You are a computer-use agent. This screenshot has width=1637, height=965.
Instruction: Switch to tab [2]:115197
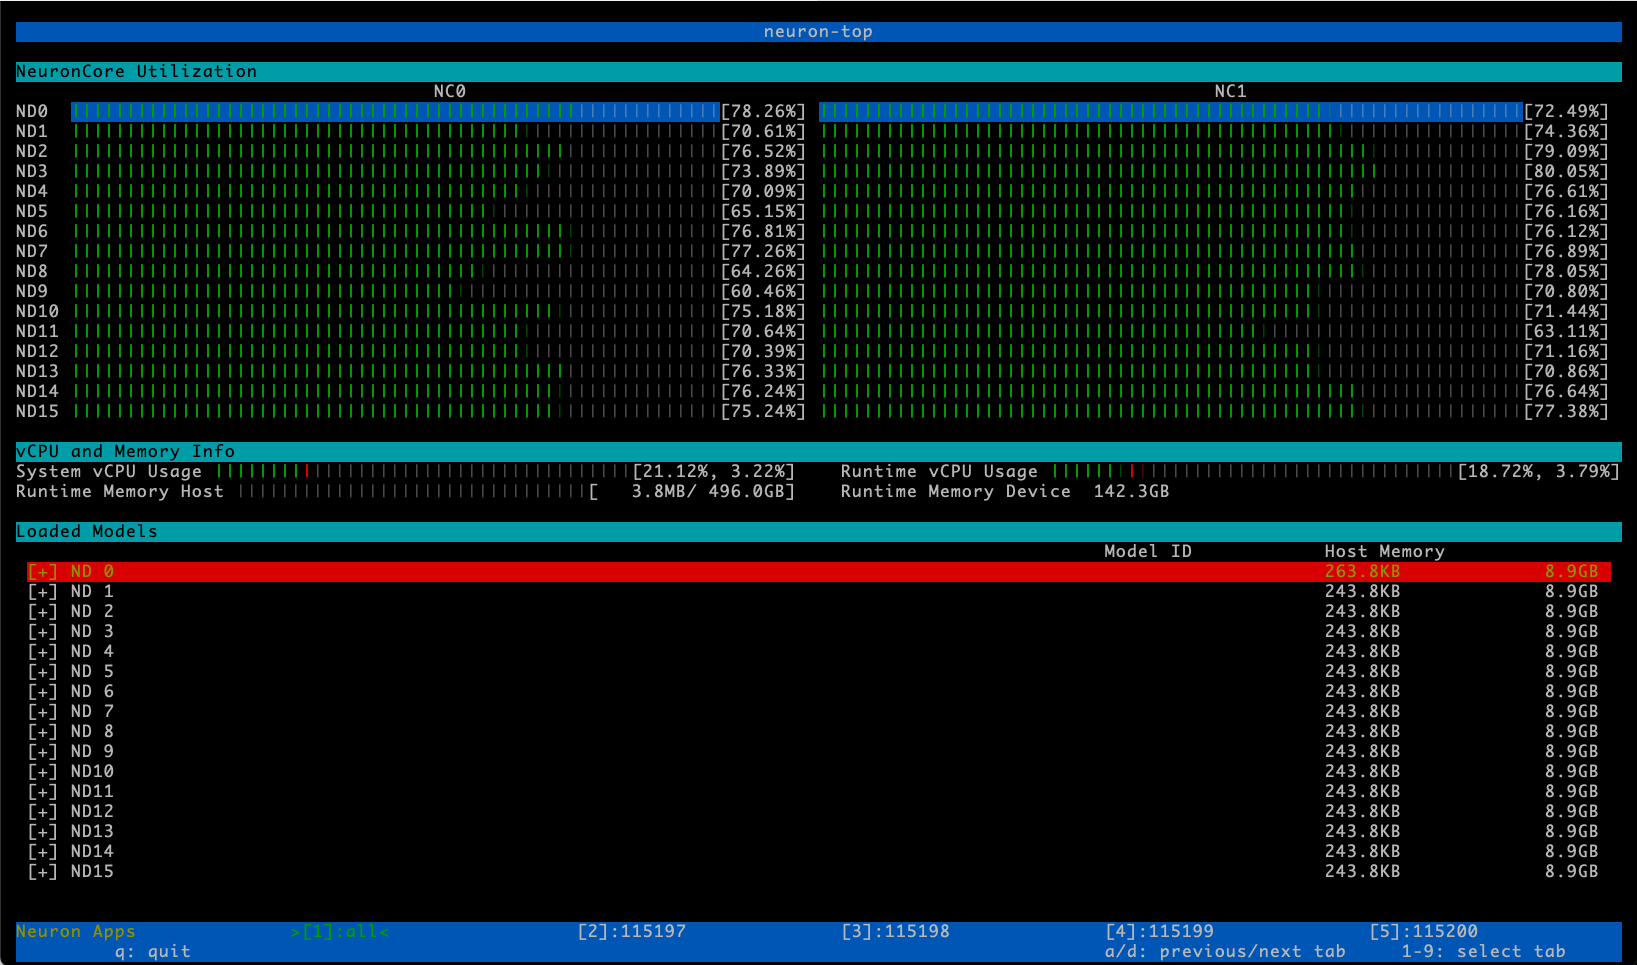coord(631,931)
